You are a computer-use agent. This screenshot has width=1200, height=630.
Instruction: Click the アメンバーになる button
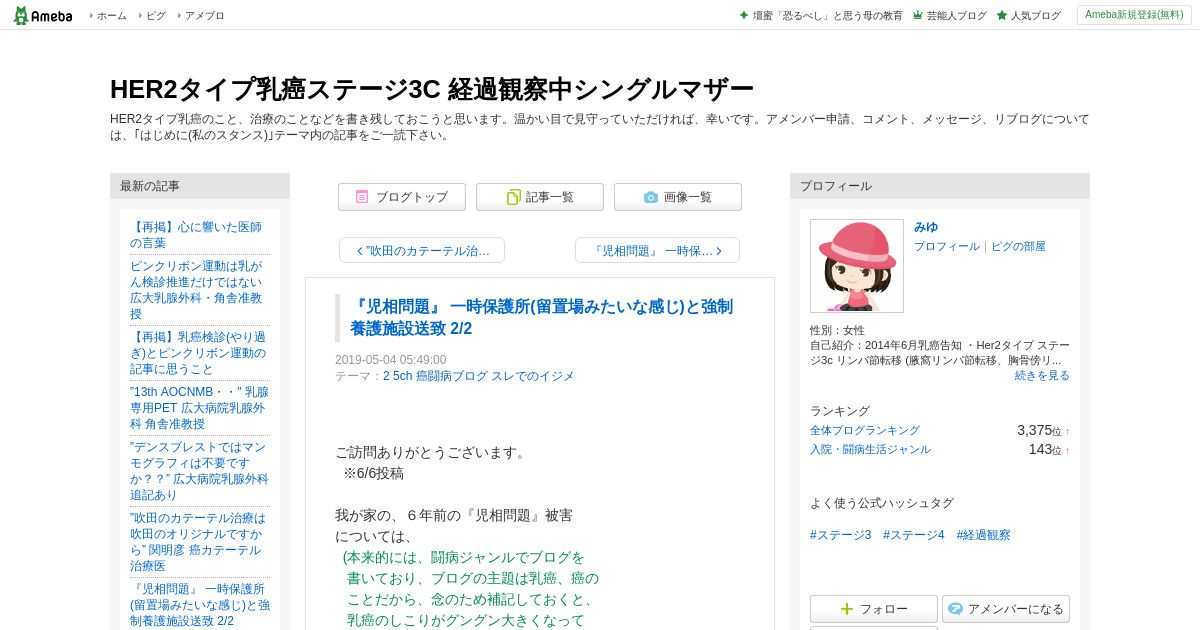pyautogui.click(x=1006, y=609)
